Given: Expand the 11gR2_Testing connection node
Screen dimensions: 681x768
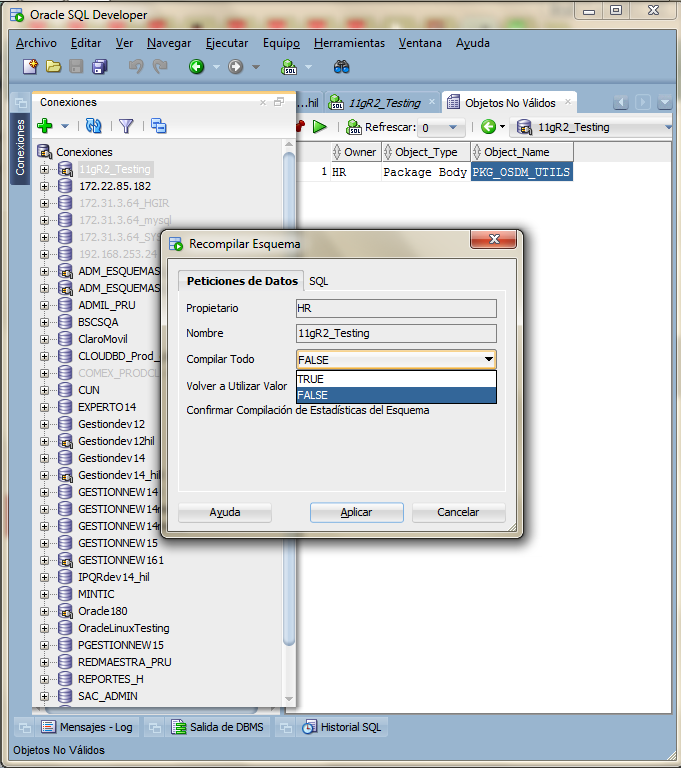Looking at the screenshot, I should click(45, 169).
